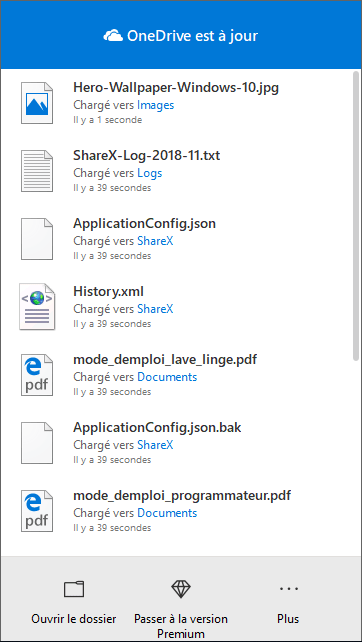Click the 'Il y a 1 seconde' timestamp
362x642 pixels.
pos(108,120)
